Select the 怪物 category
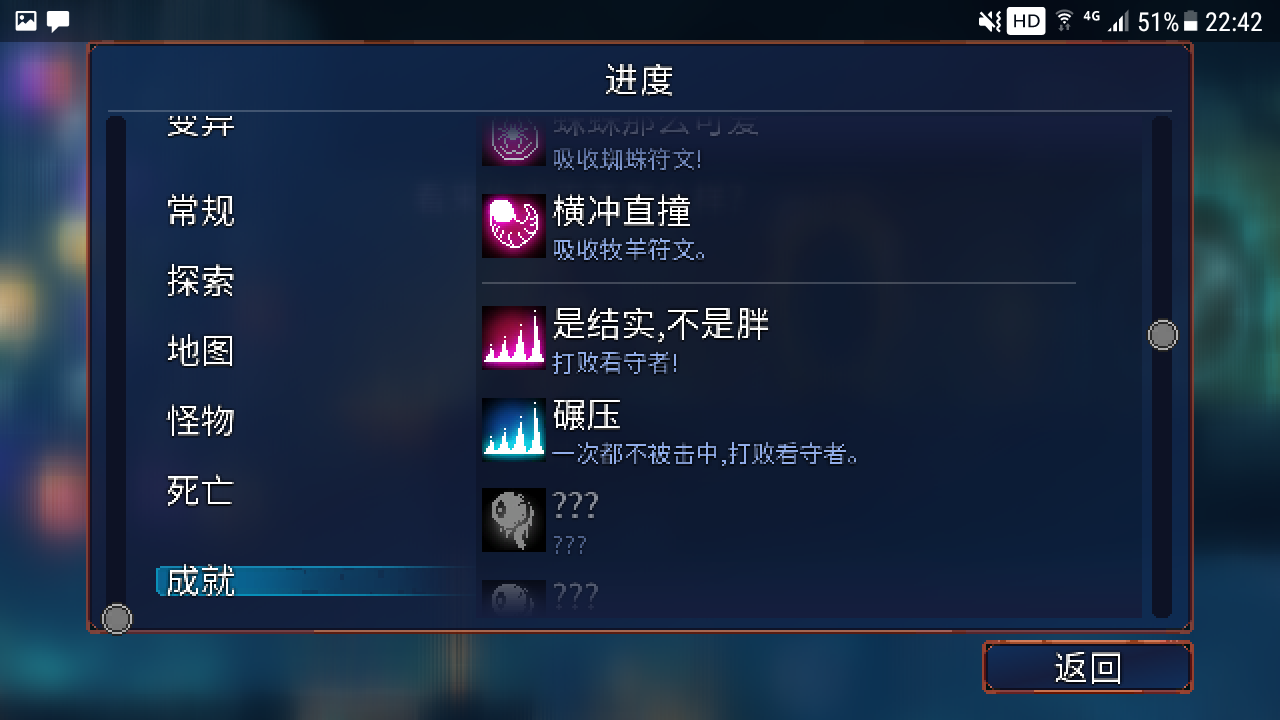 [200, 421]
